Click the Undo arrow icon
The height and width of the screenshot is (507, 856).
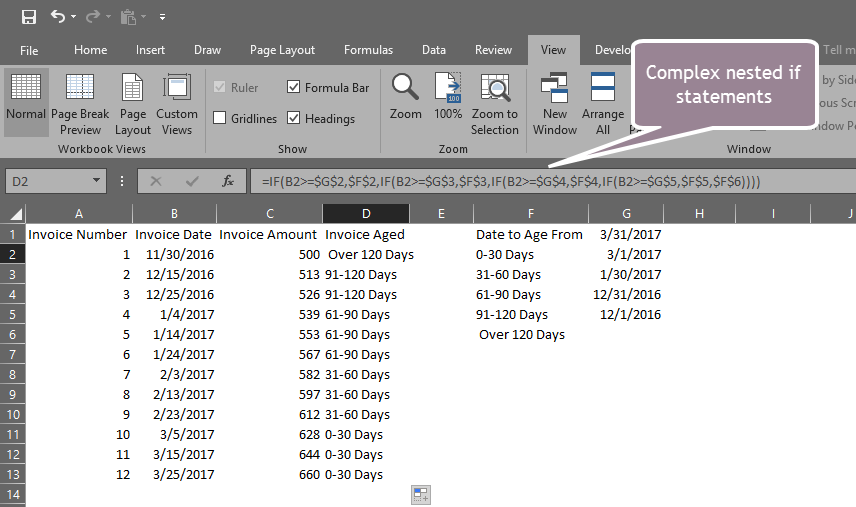click(58, 17)
